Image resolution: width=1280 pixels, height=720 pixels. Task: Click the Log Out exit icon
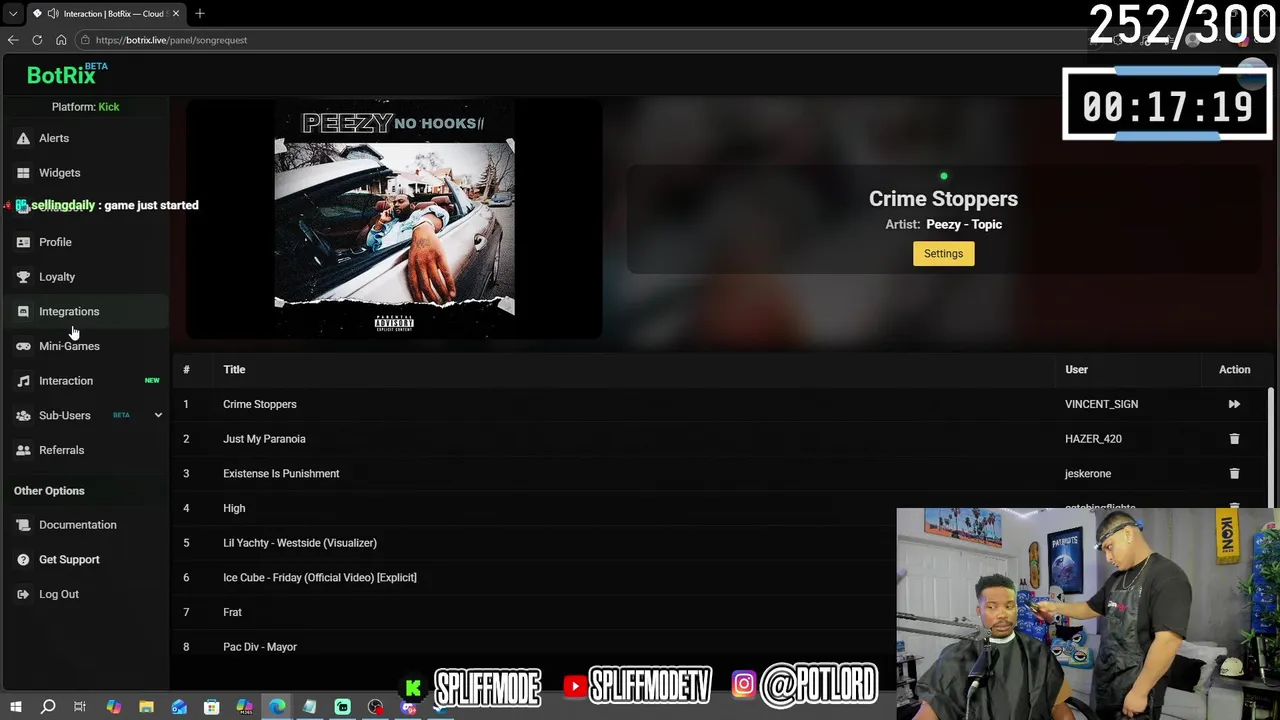coord(23,594)
